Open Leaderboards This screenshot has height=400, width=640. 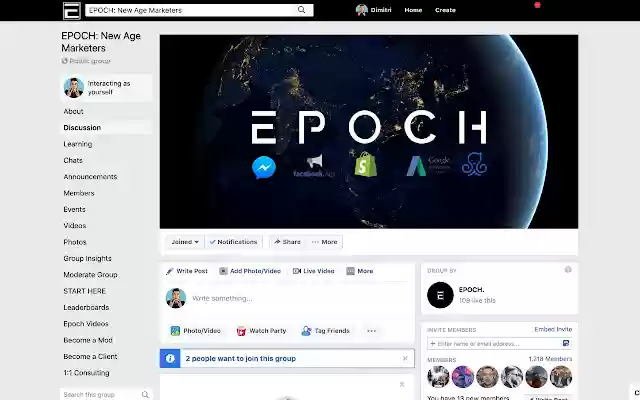(x=86, y=307)
